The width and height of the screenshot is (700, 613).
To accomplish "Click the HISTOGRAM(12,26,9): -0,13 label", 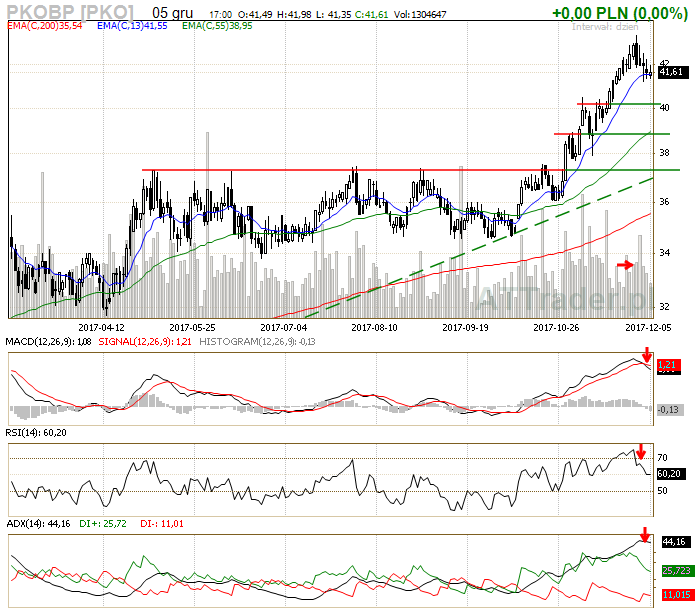I will pos(257,342).
